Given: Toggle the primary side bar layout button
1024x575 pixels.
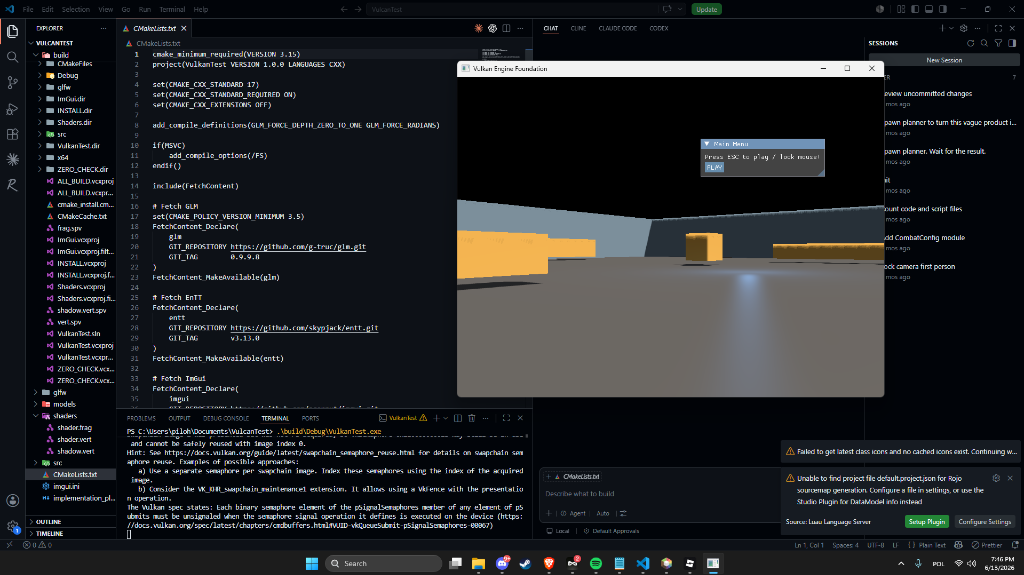Looking at the screenshot, I should pos(915,9).
